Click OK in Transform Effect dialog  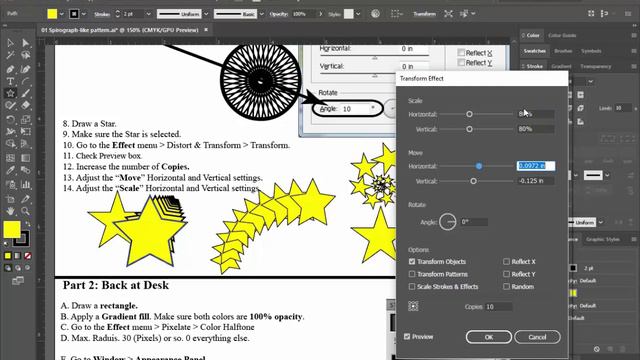(x=489, y=337)
